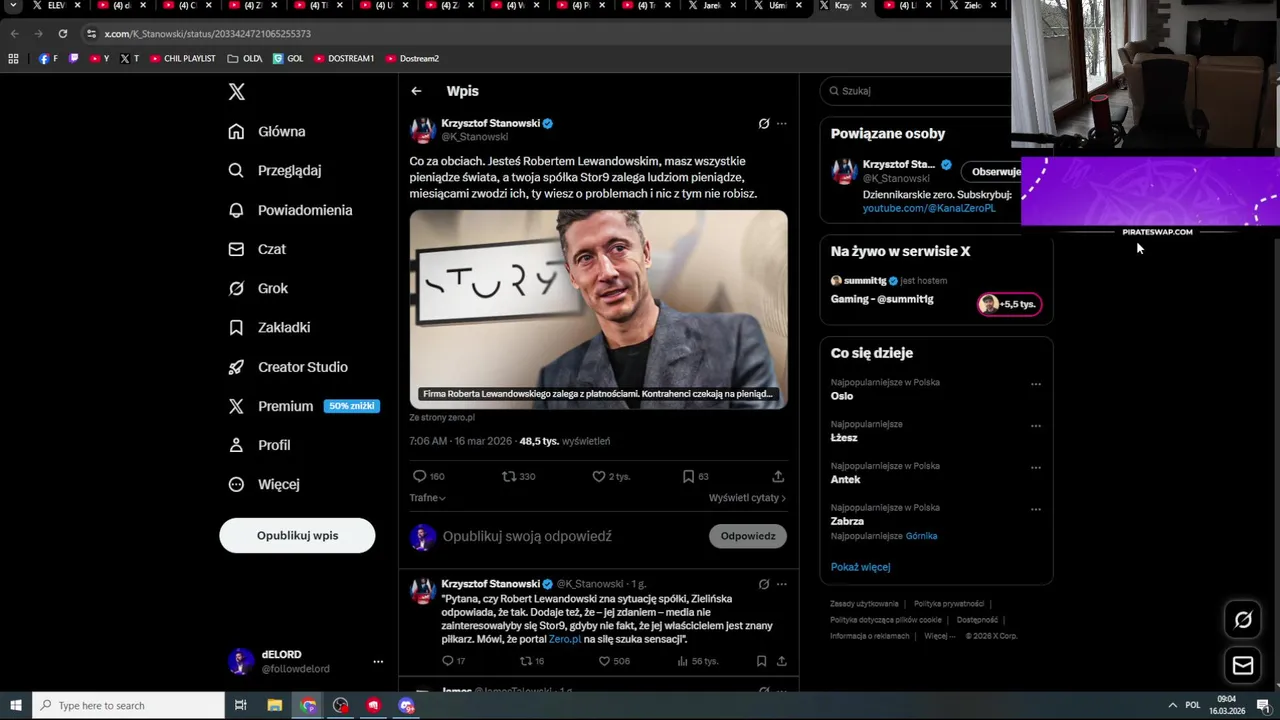Reply to main post (160 comments)
Viewport: 1280px width, 720px height.
(x=429, y=477)
